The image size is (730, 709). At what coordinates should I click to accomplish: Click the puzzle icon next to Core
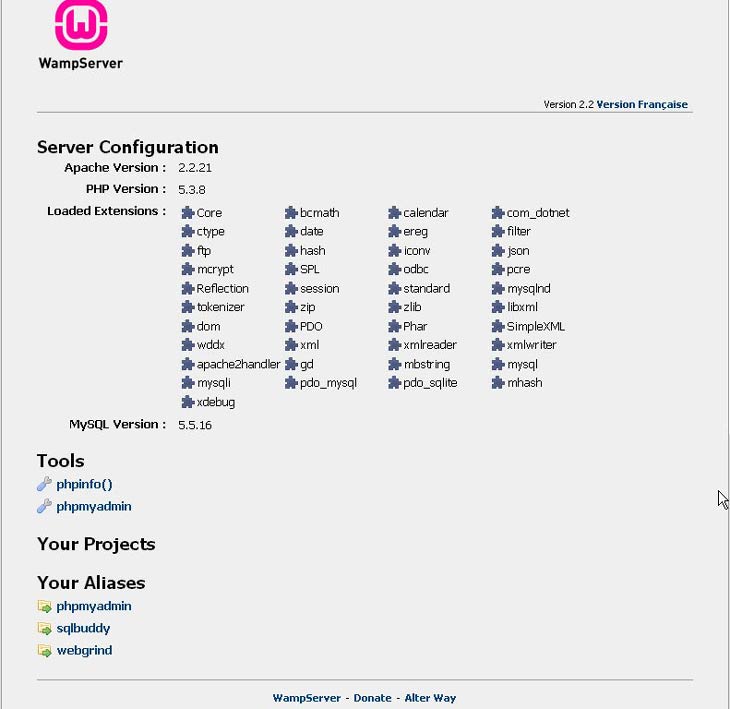coord(188,213)
